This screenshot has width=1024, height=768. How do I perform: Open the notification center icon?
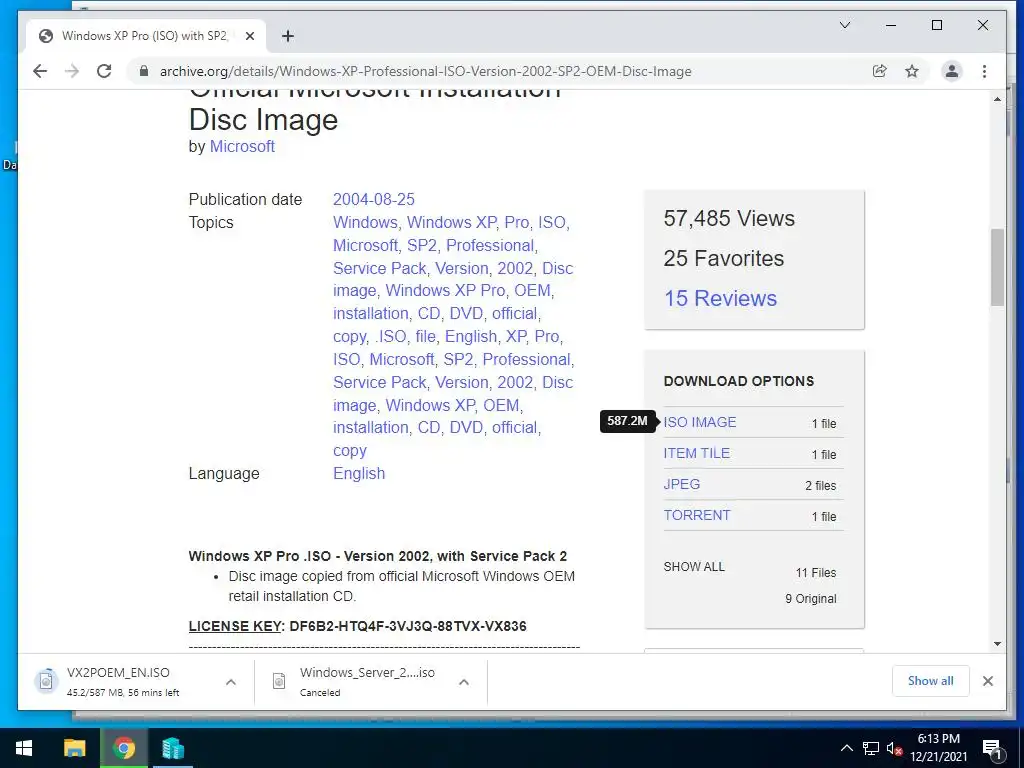(992, 748)
